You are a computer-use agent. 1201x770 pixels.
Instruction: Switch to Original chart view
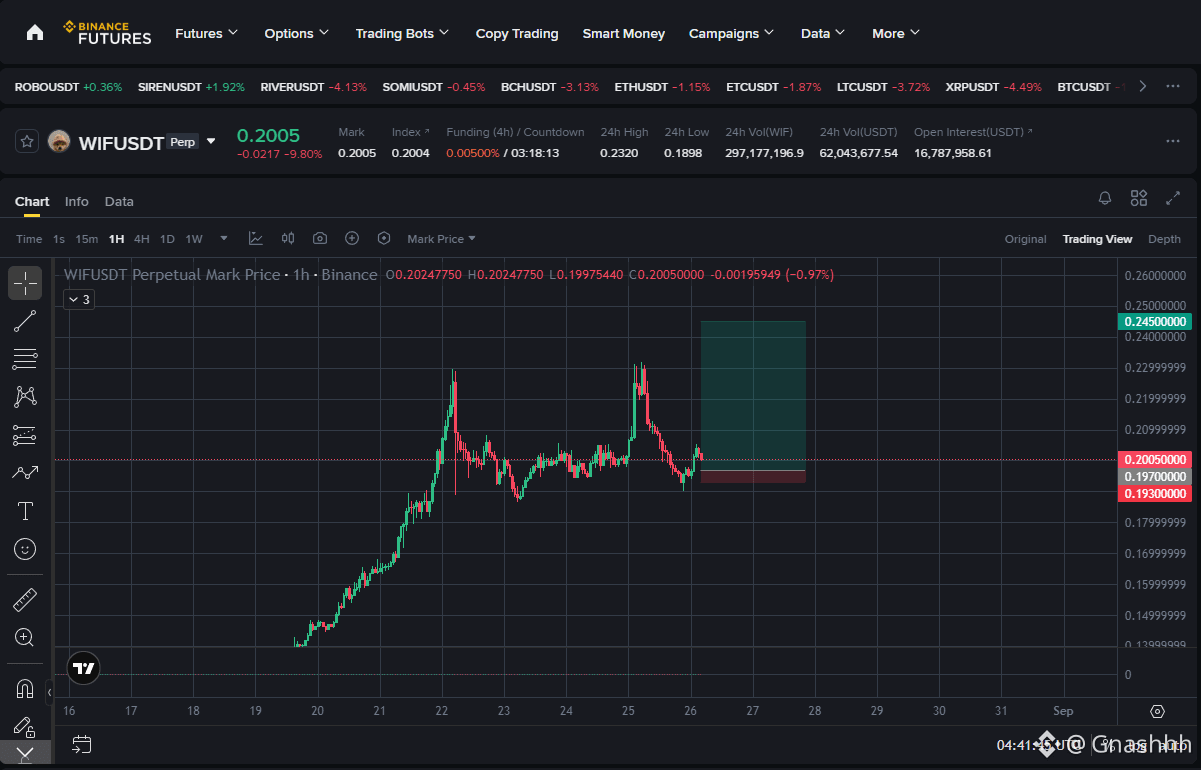(x=1025, y=239)
